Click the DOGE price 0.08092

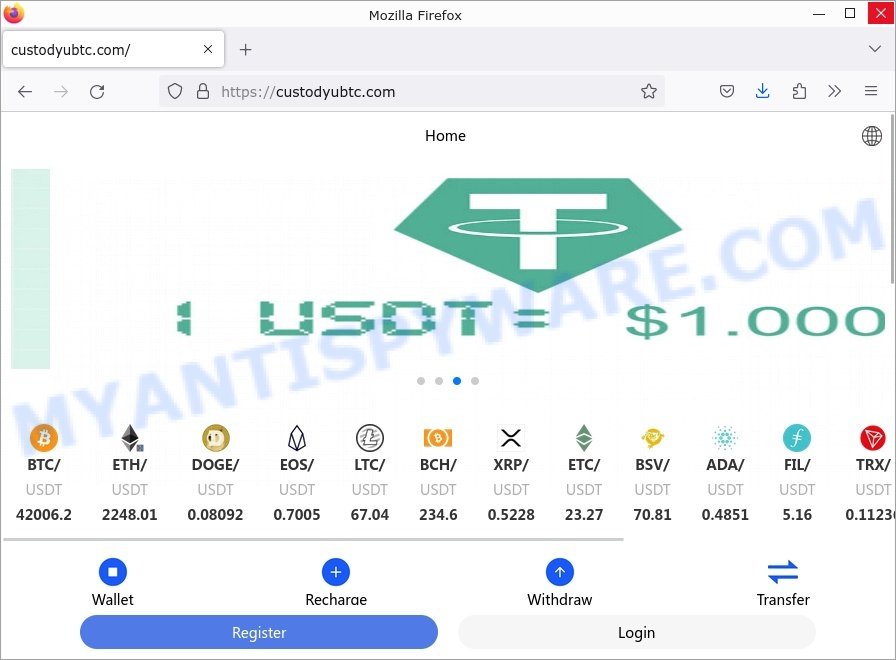tap(215, 515)
